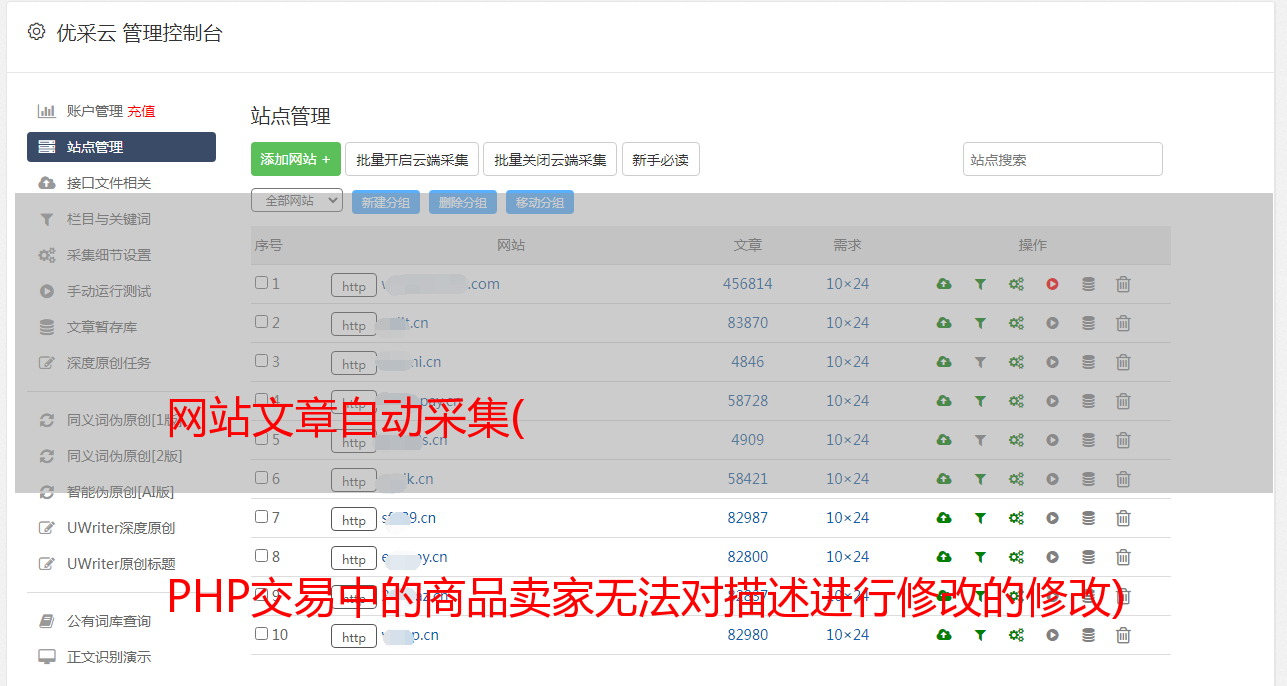This screenshot has width=1287, height=686.
Task: Click the cloud upload icon in row 10
Action: (944, 635)
